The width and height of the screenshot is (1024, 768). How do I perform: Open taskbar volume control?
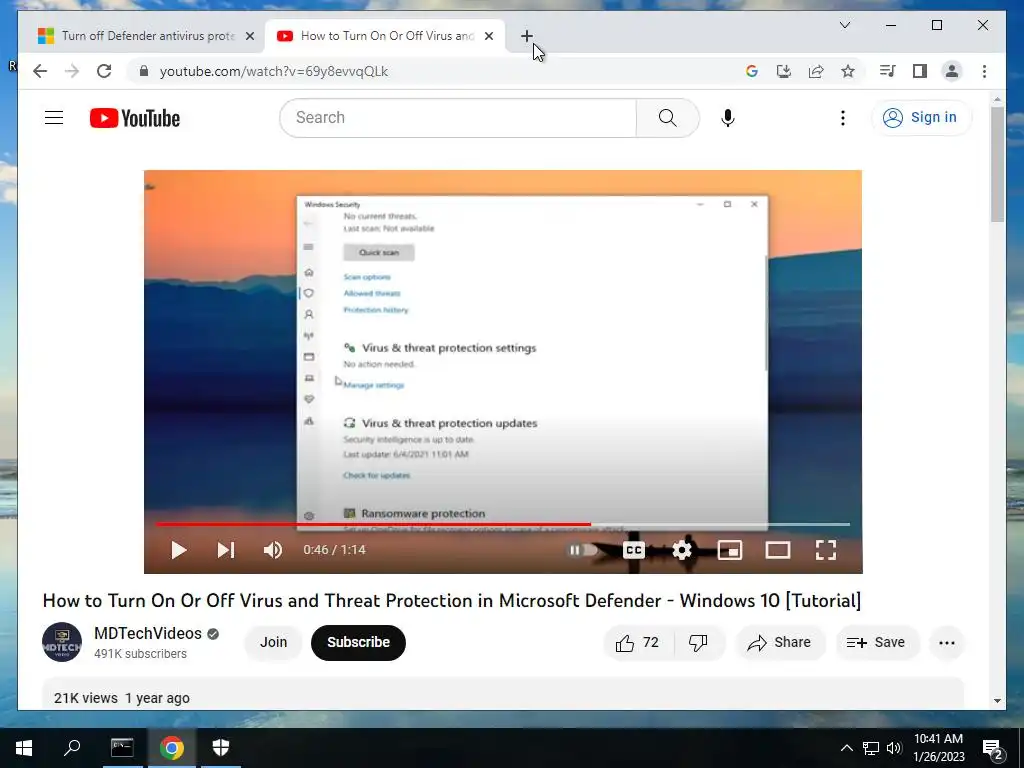point(894,748)
